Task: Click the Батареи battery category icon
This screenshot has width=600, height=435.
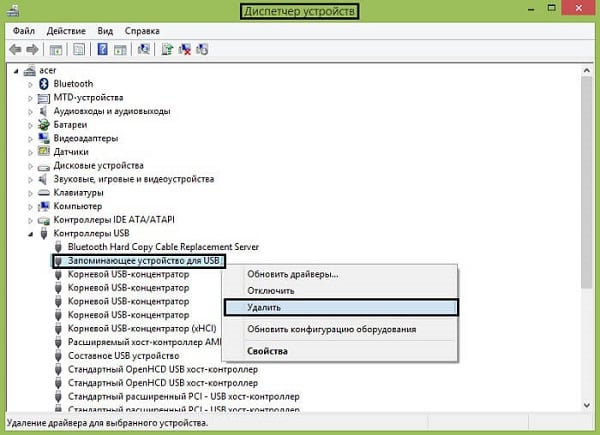Action: 43,125
